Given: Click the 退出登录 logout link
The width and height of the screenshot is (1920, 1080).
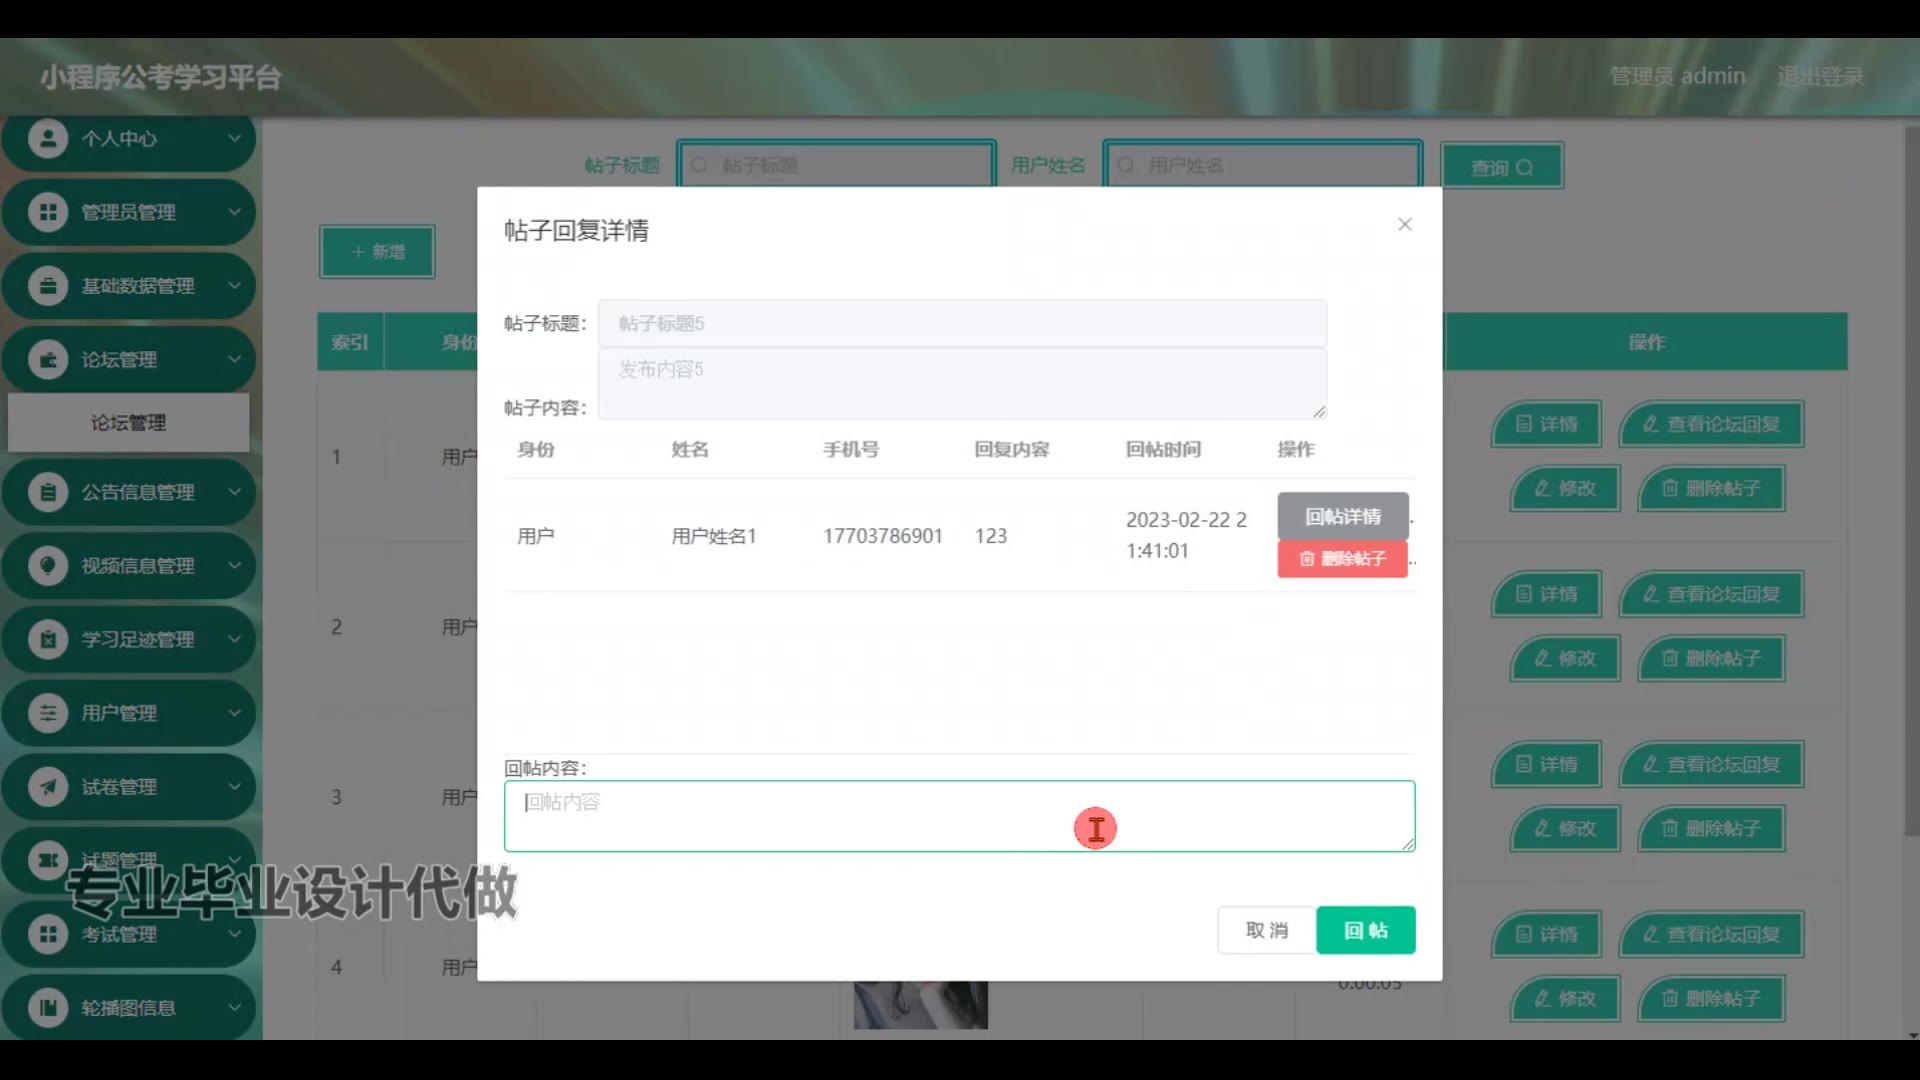Looking at the screenshot, I should (1819, 77).
